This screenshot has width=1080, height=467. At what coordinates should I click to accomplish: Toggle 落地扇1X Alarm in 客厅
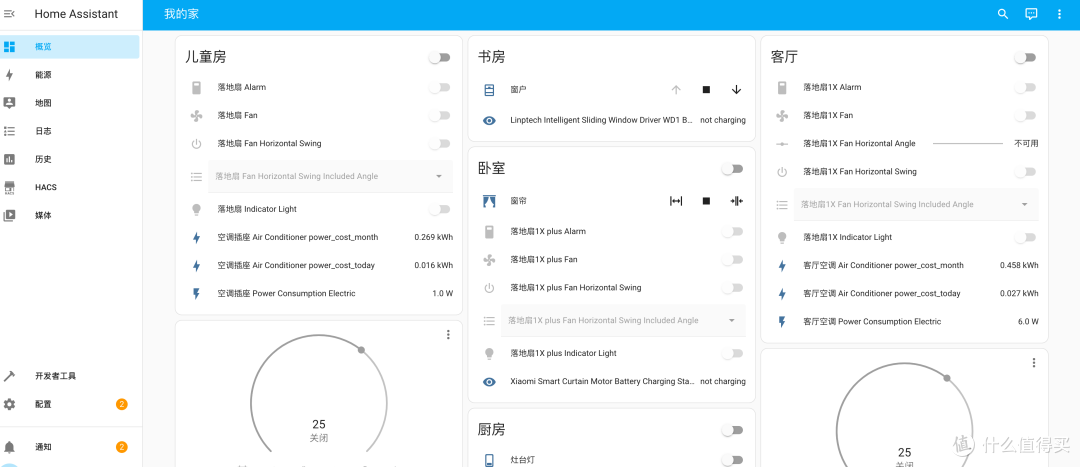click(1025, 87)
